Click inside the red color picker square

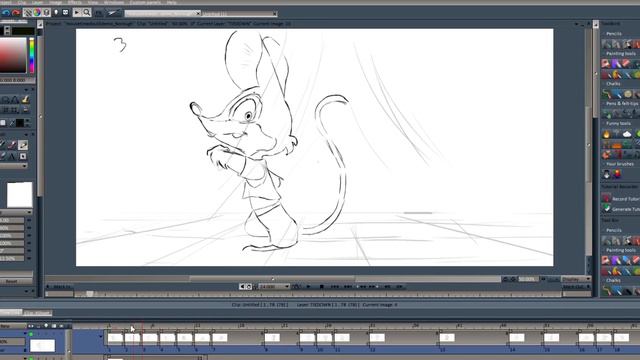tap(13, 55)
